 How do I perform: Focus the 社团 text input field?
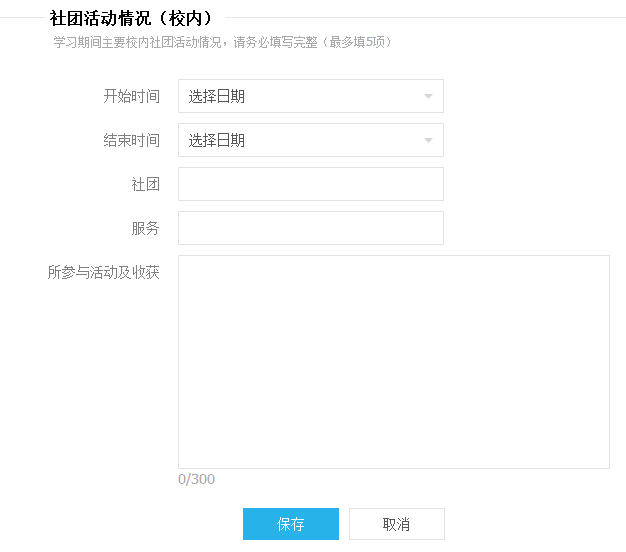pos(311,184)
